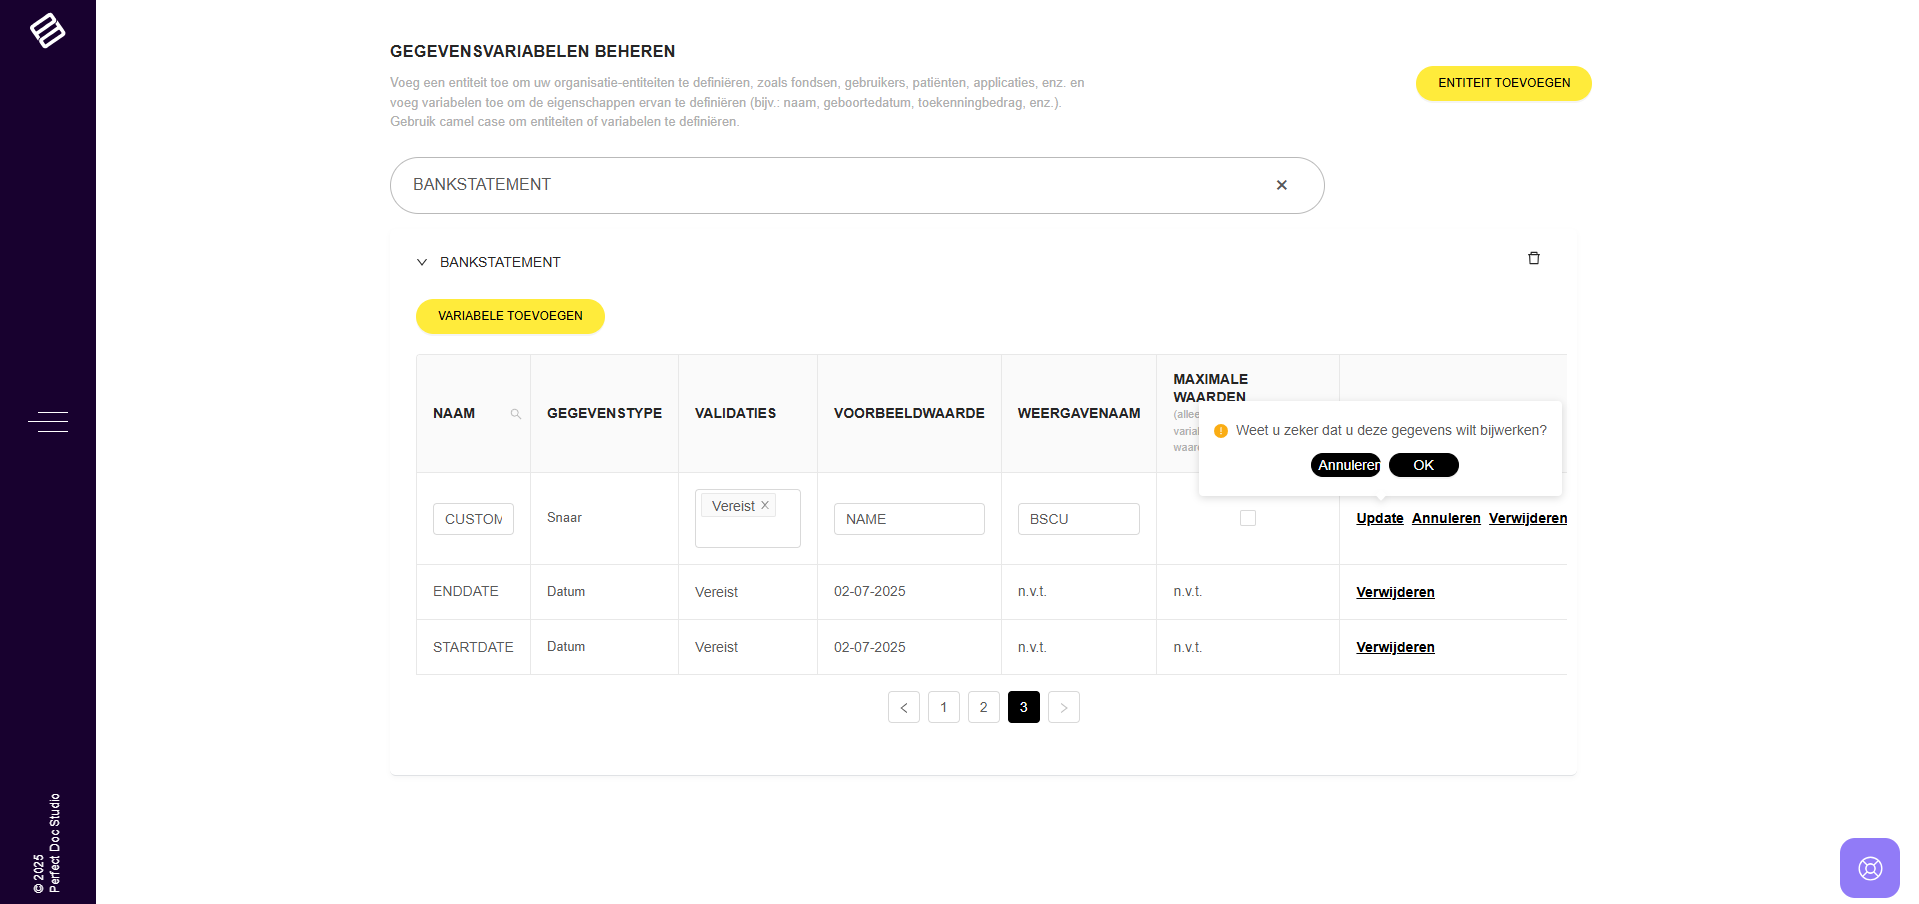This screenshot has height=904, width=1919.
Task: Confirm update with OK button
Action: [1423, 465]
